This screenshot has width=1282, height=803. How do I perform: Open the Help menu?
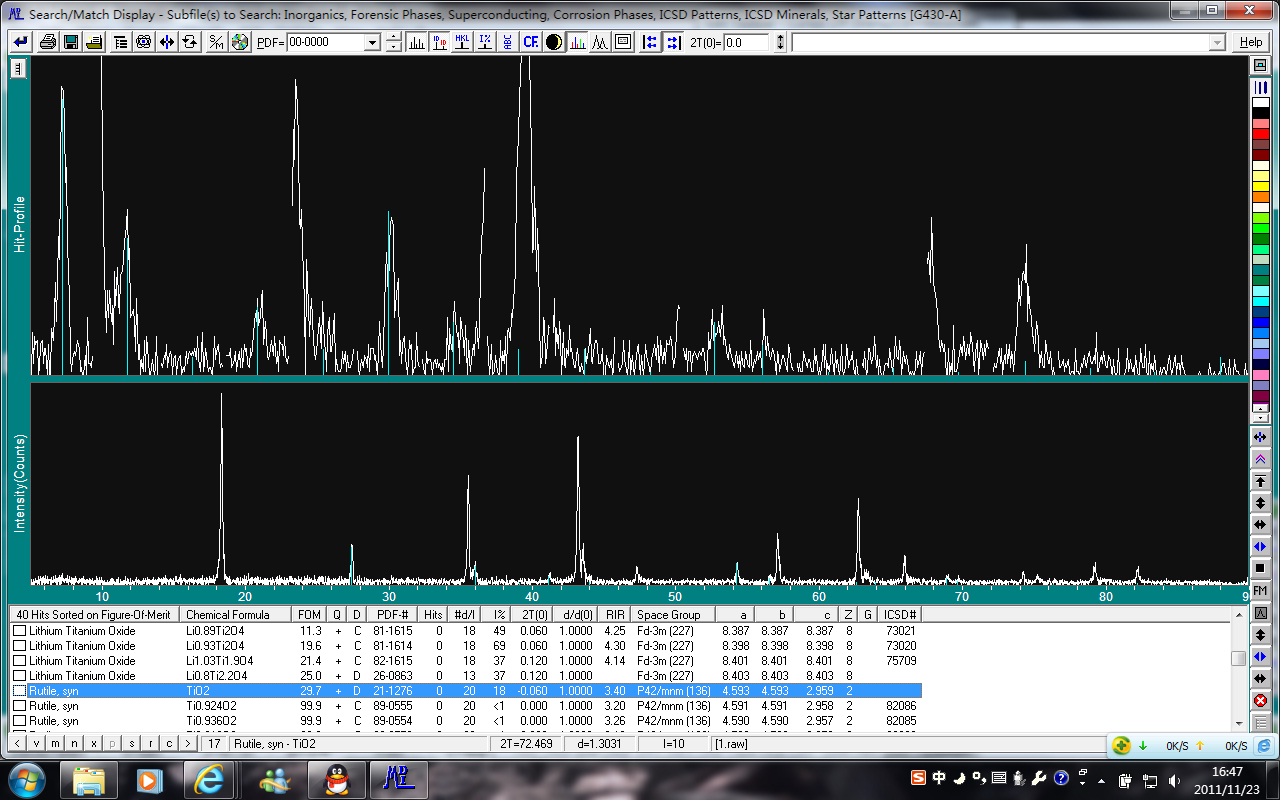(1250, 42)
